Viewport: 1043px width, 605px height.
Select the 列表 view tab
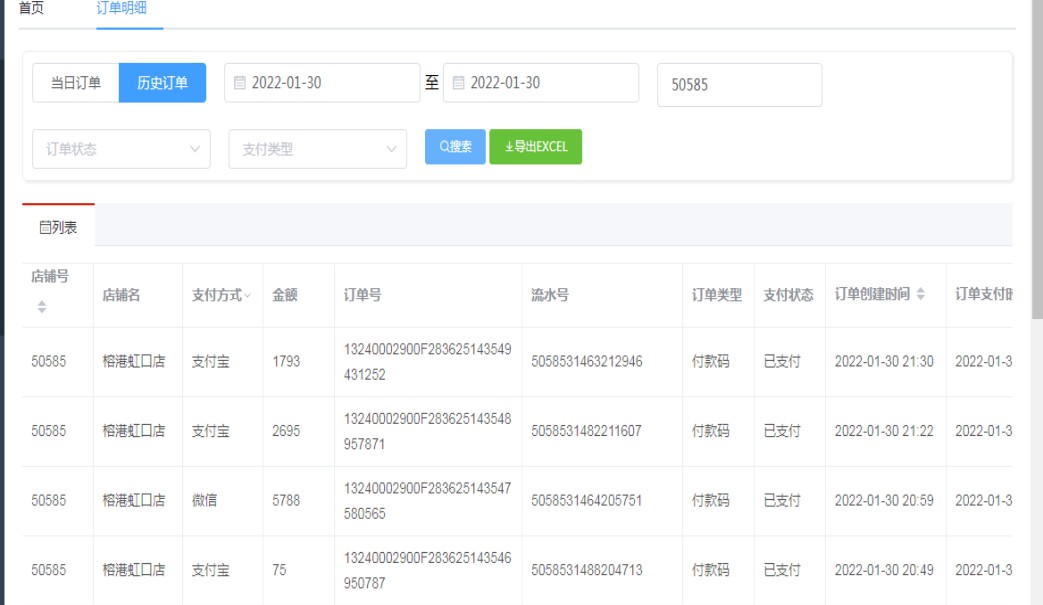click(x=58, y=227)
